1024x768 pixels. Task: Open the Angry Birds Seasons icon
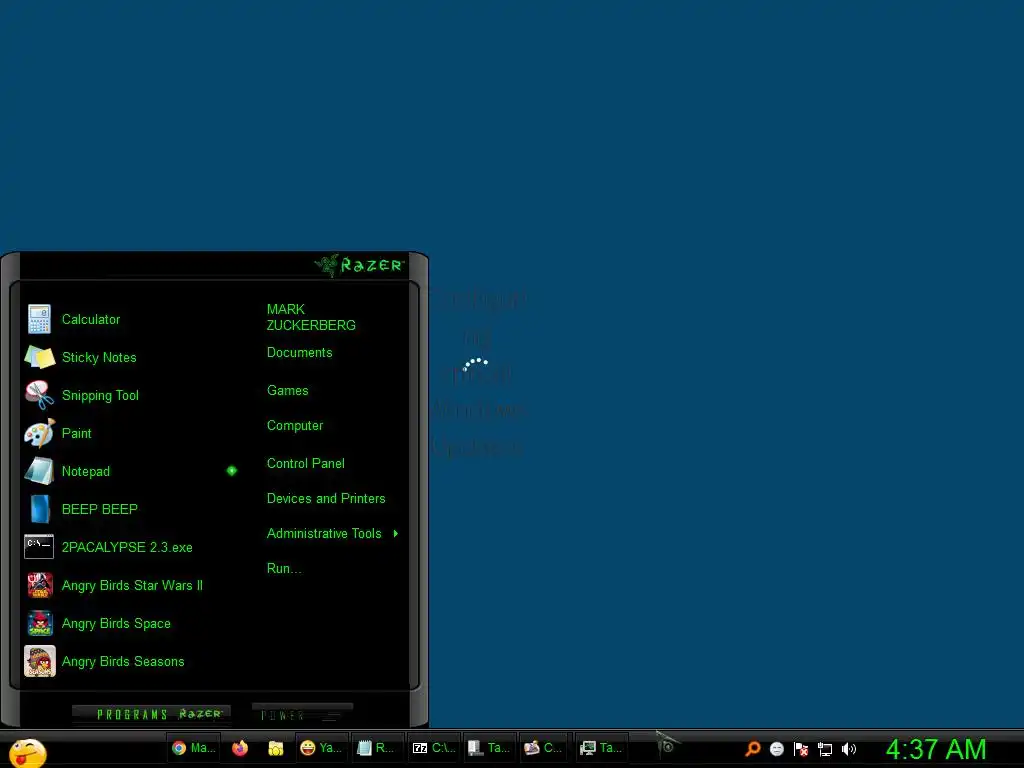coord(39,661)
